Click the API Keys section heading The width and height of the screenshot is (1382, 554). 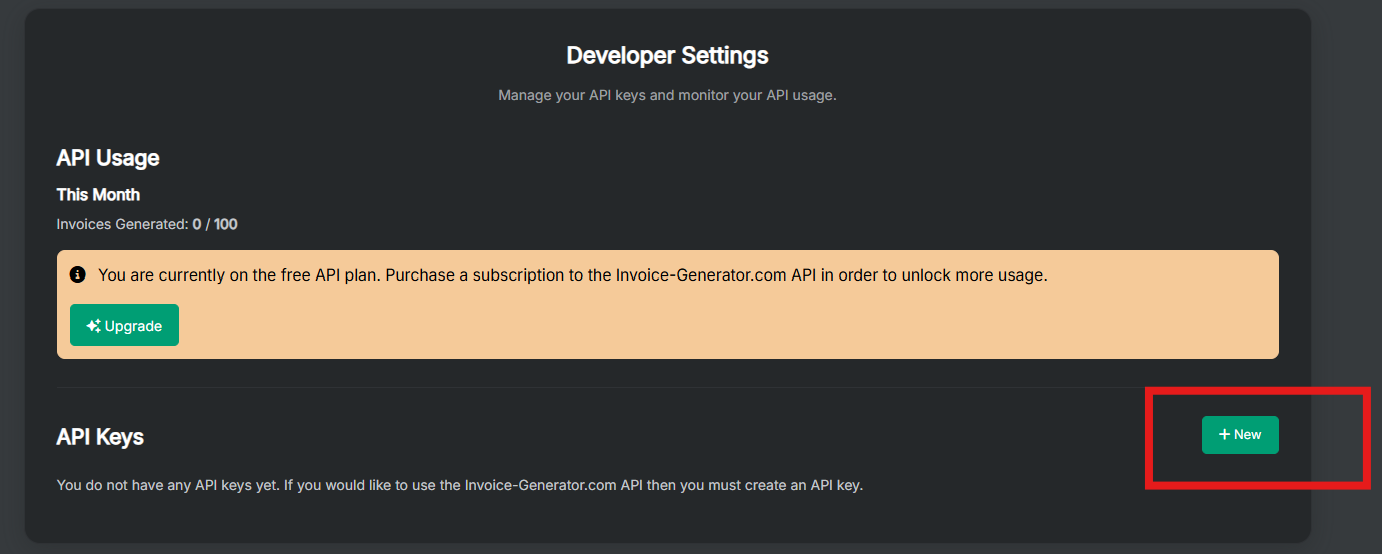(x=100, y=437)
